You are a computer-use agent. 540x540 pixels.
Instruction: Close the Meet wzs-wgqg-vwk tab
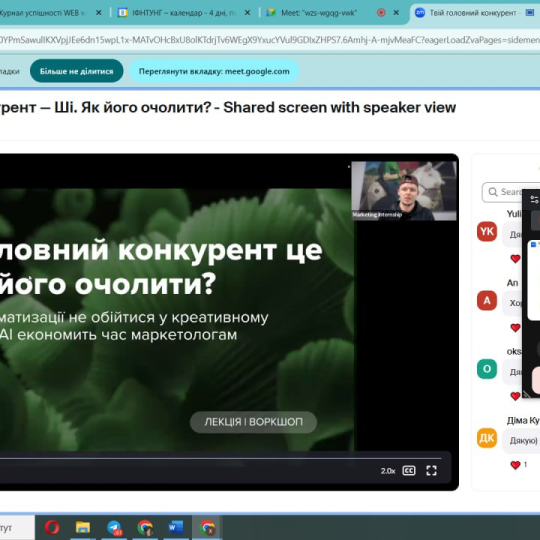coord(396,13)
